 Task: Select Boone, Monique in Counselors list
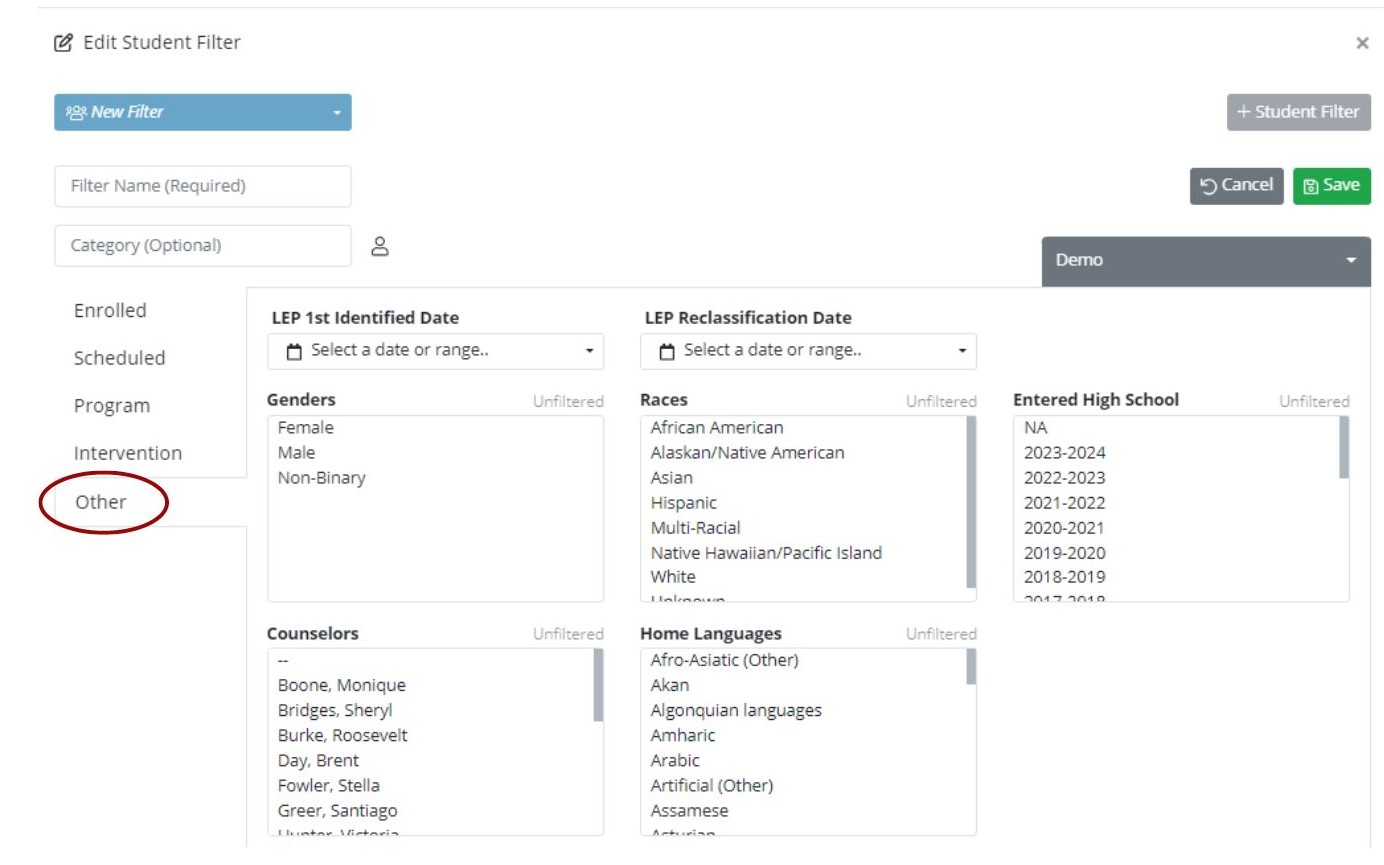point(341,686)
